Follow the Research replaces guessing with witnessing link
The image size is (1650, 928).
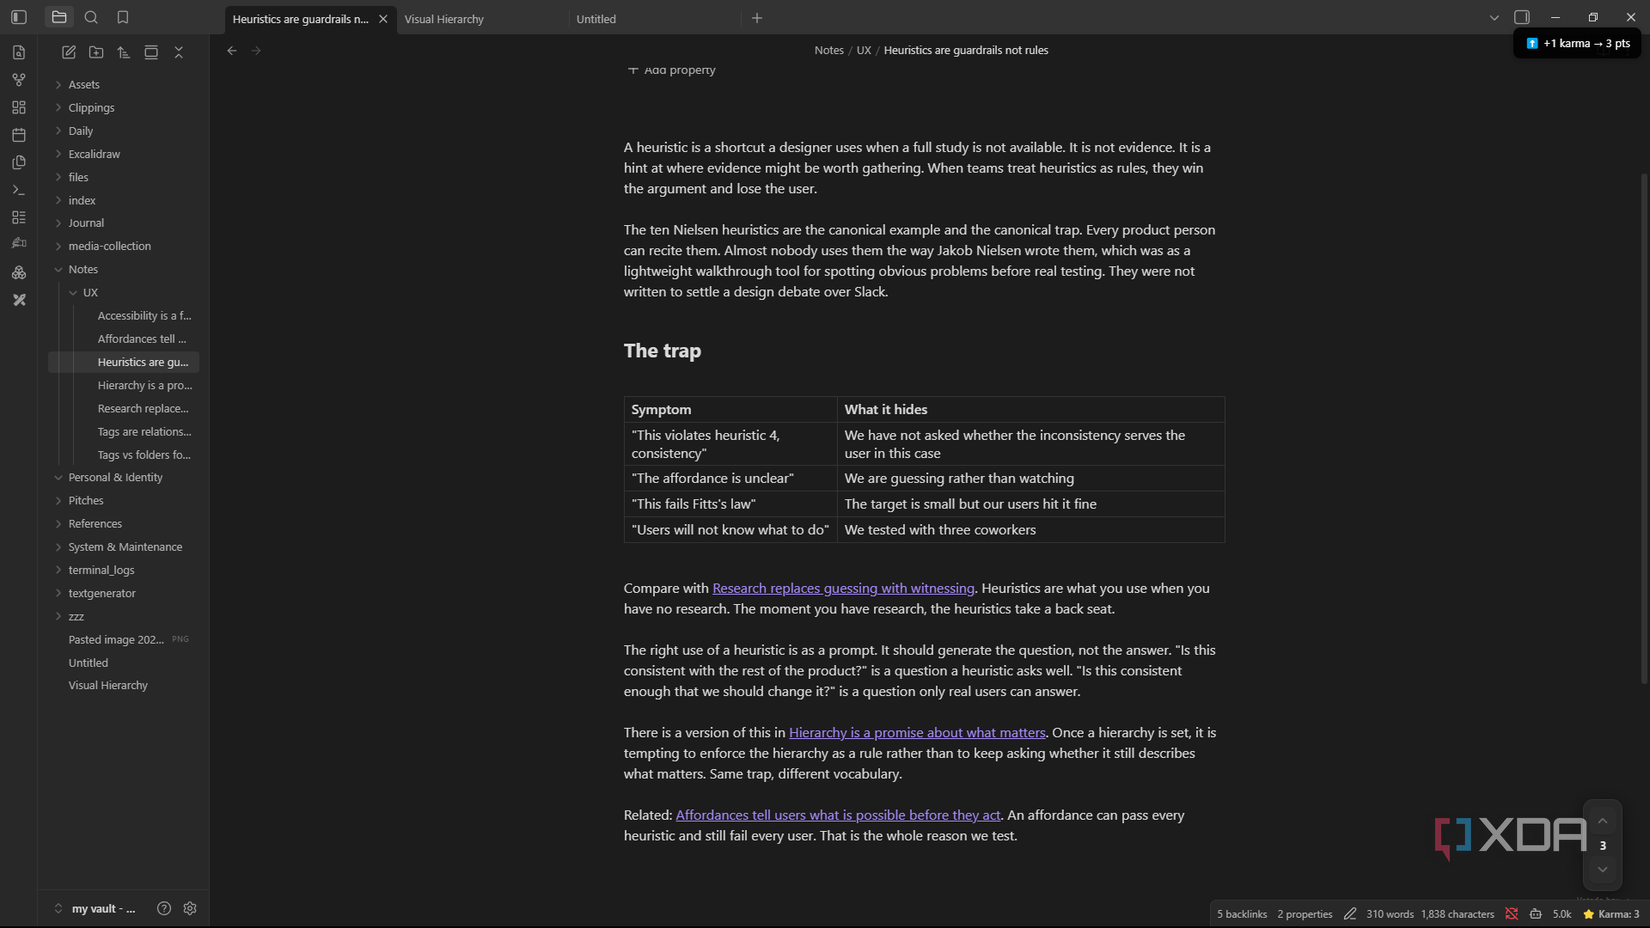pos(843,588)
